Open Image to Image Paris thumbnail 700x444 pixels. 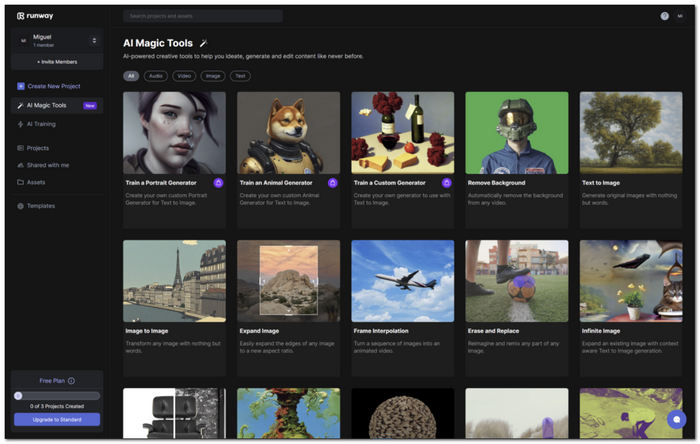175,281
